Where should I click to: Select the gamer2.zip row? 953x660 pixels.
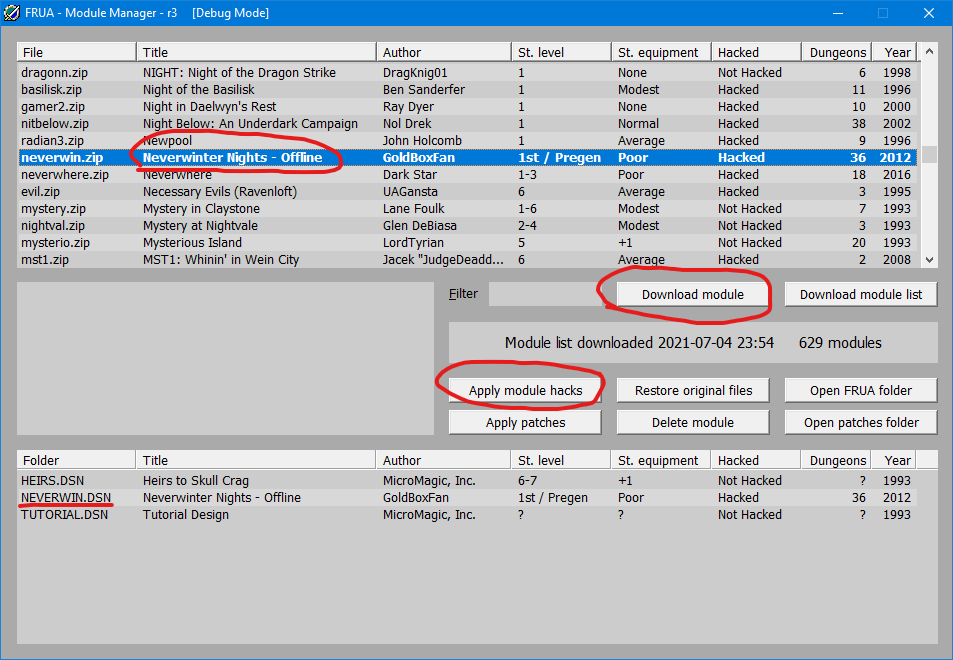click(467, 106)
